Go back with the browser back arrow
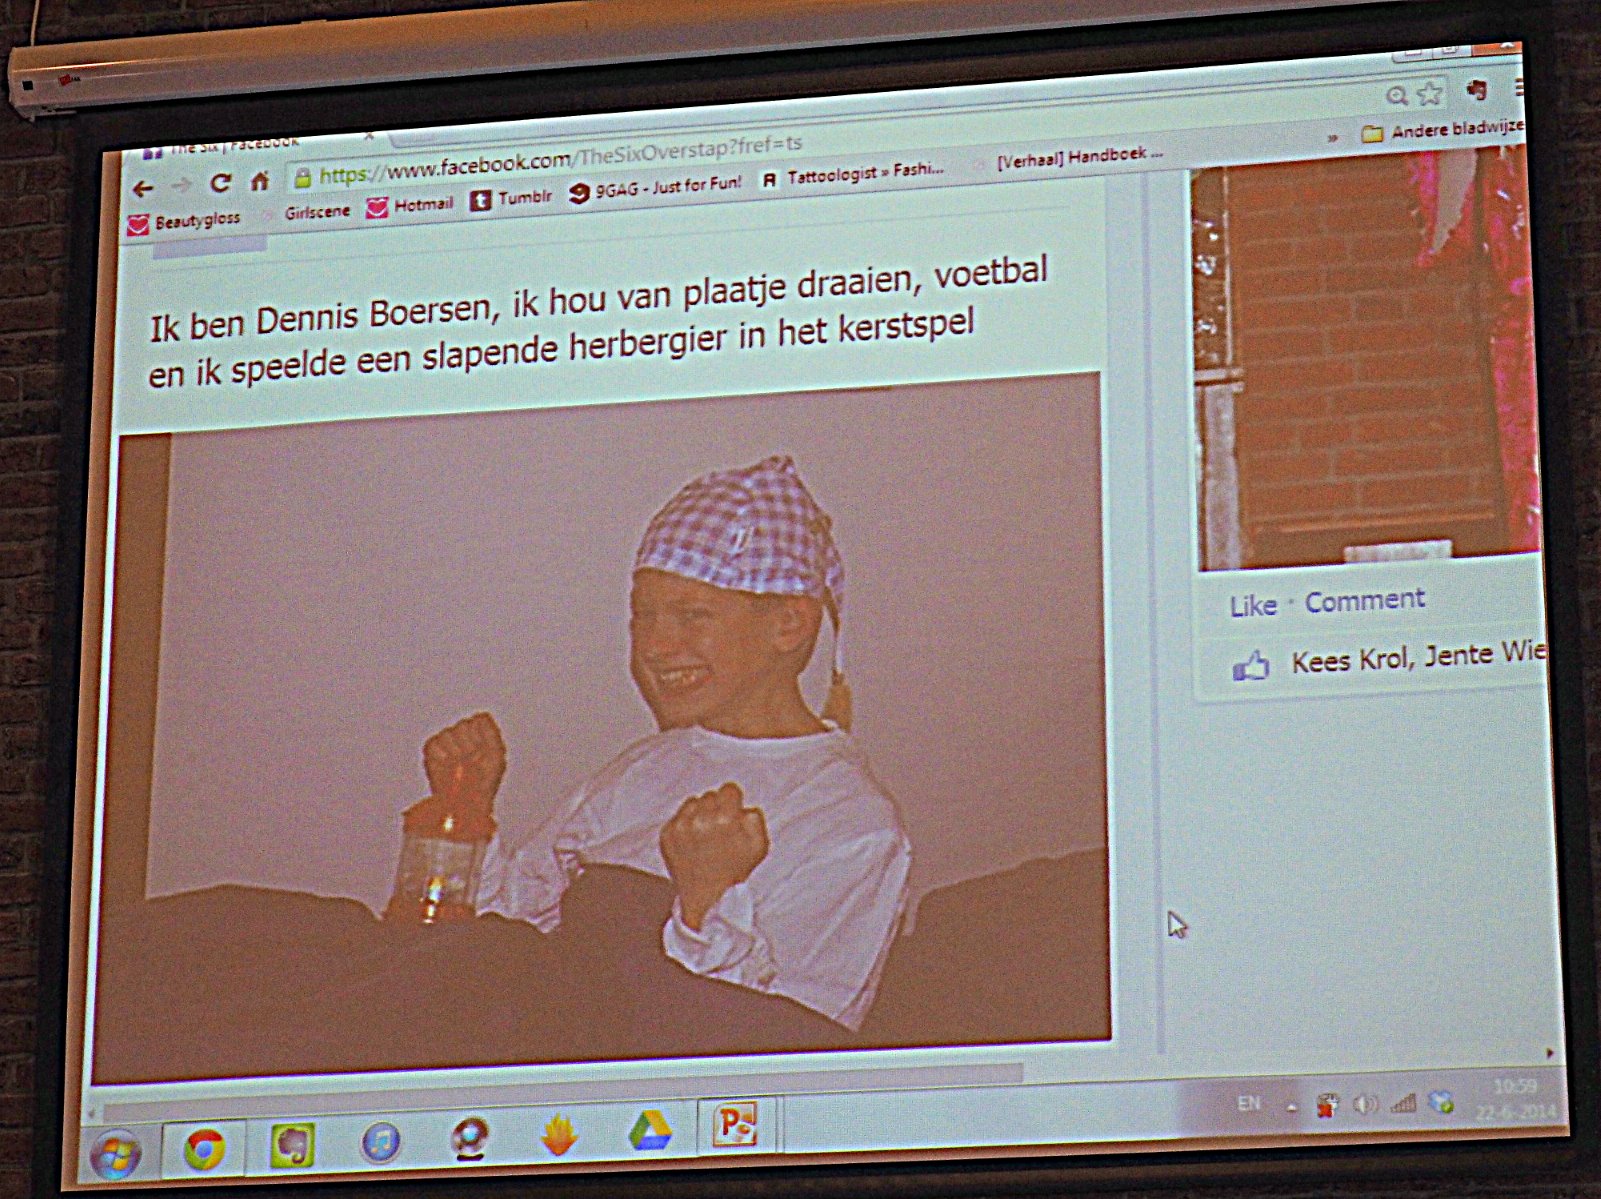This screenshot has width=1601, height=1199. coord(143,189)
